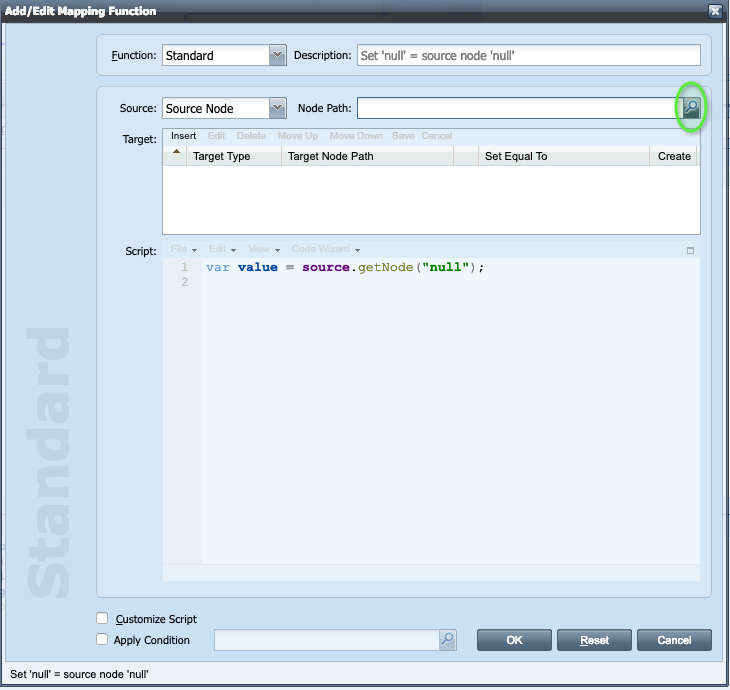Close the Add/Edit Mapping Function dialog
Image resolution: width=730 pixels, height=690 pixels.
tap(715, 11)
